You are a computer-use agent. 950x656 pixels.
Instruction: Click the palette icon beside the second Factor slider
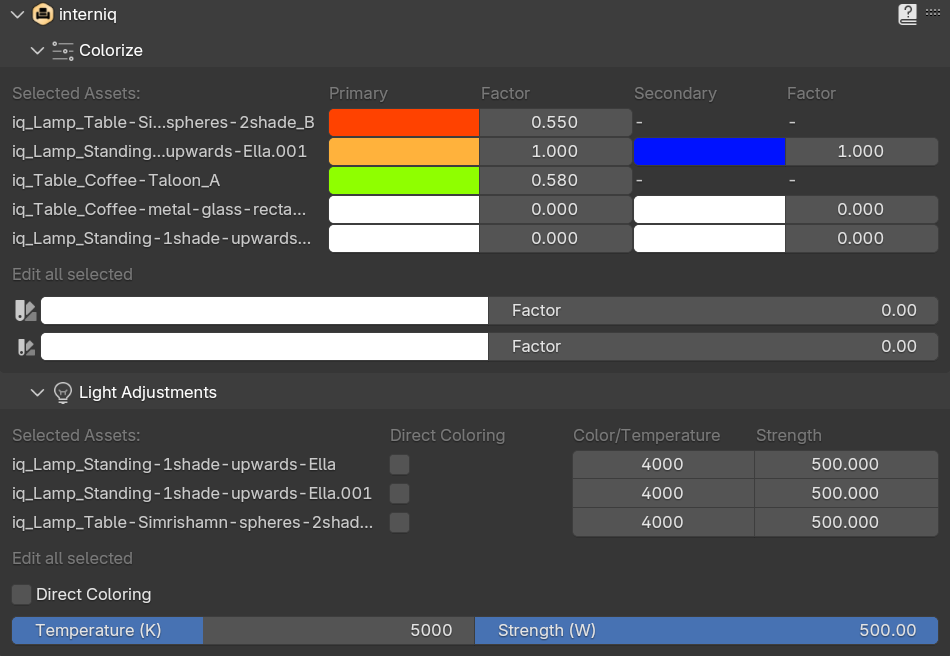click(24, 346)
